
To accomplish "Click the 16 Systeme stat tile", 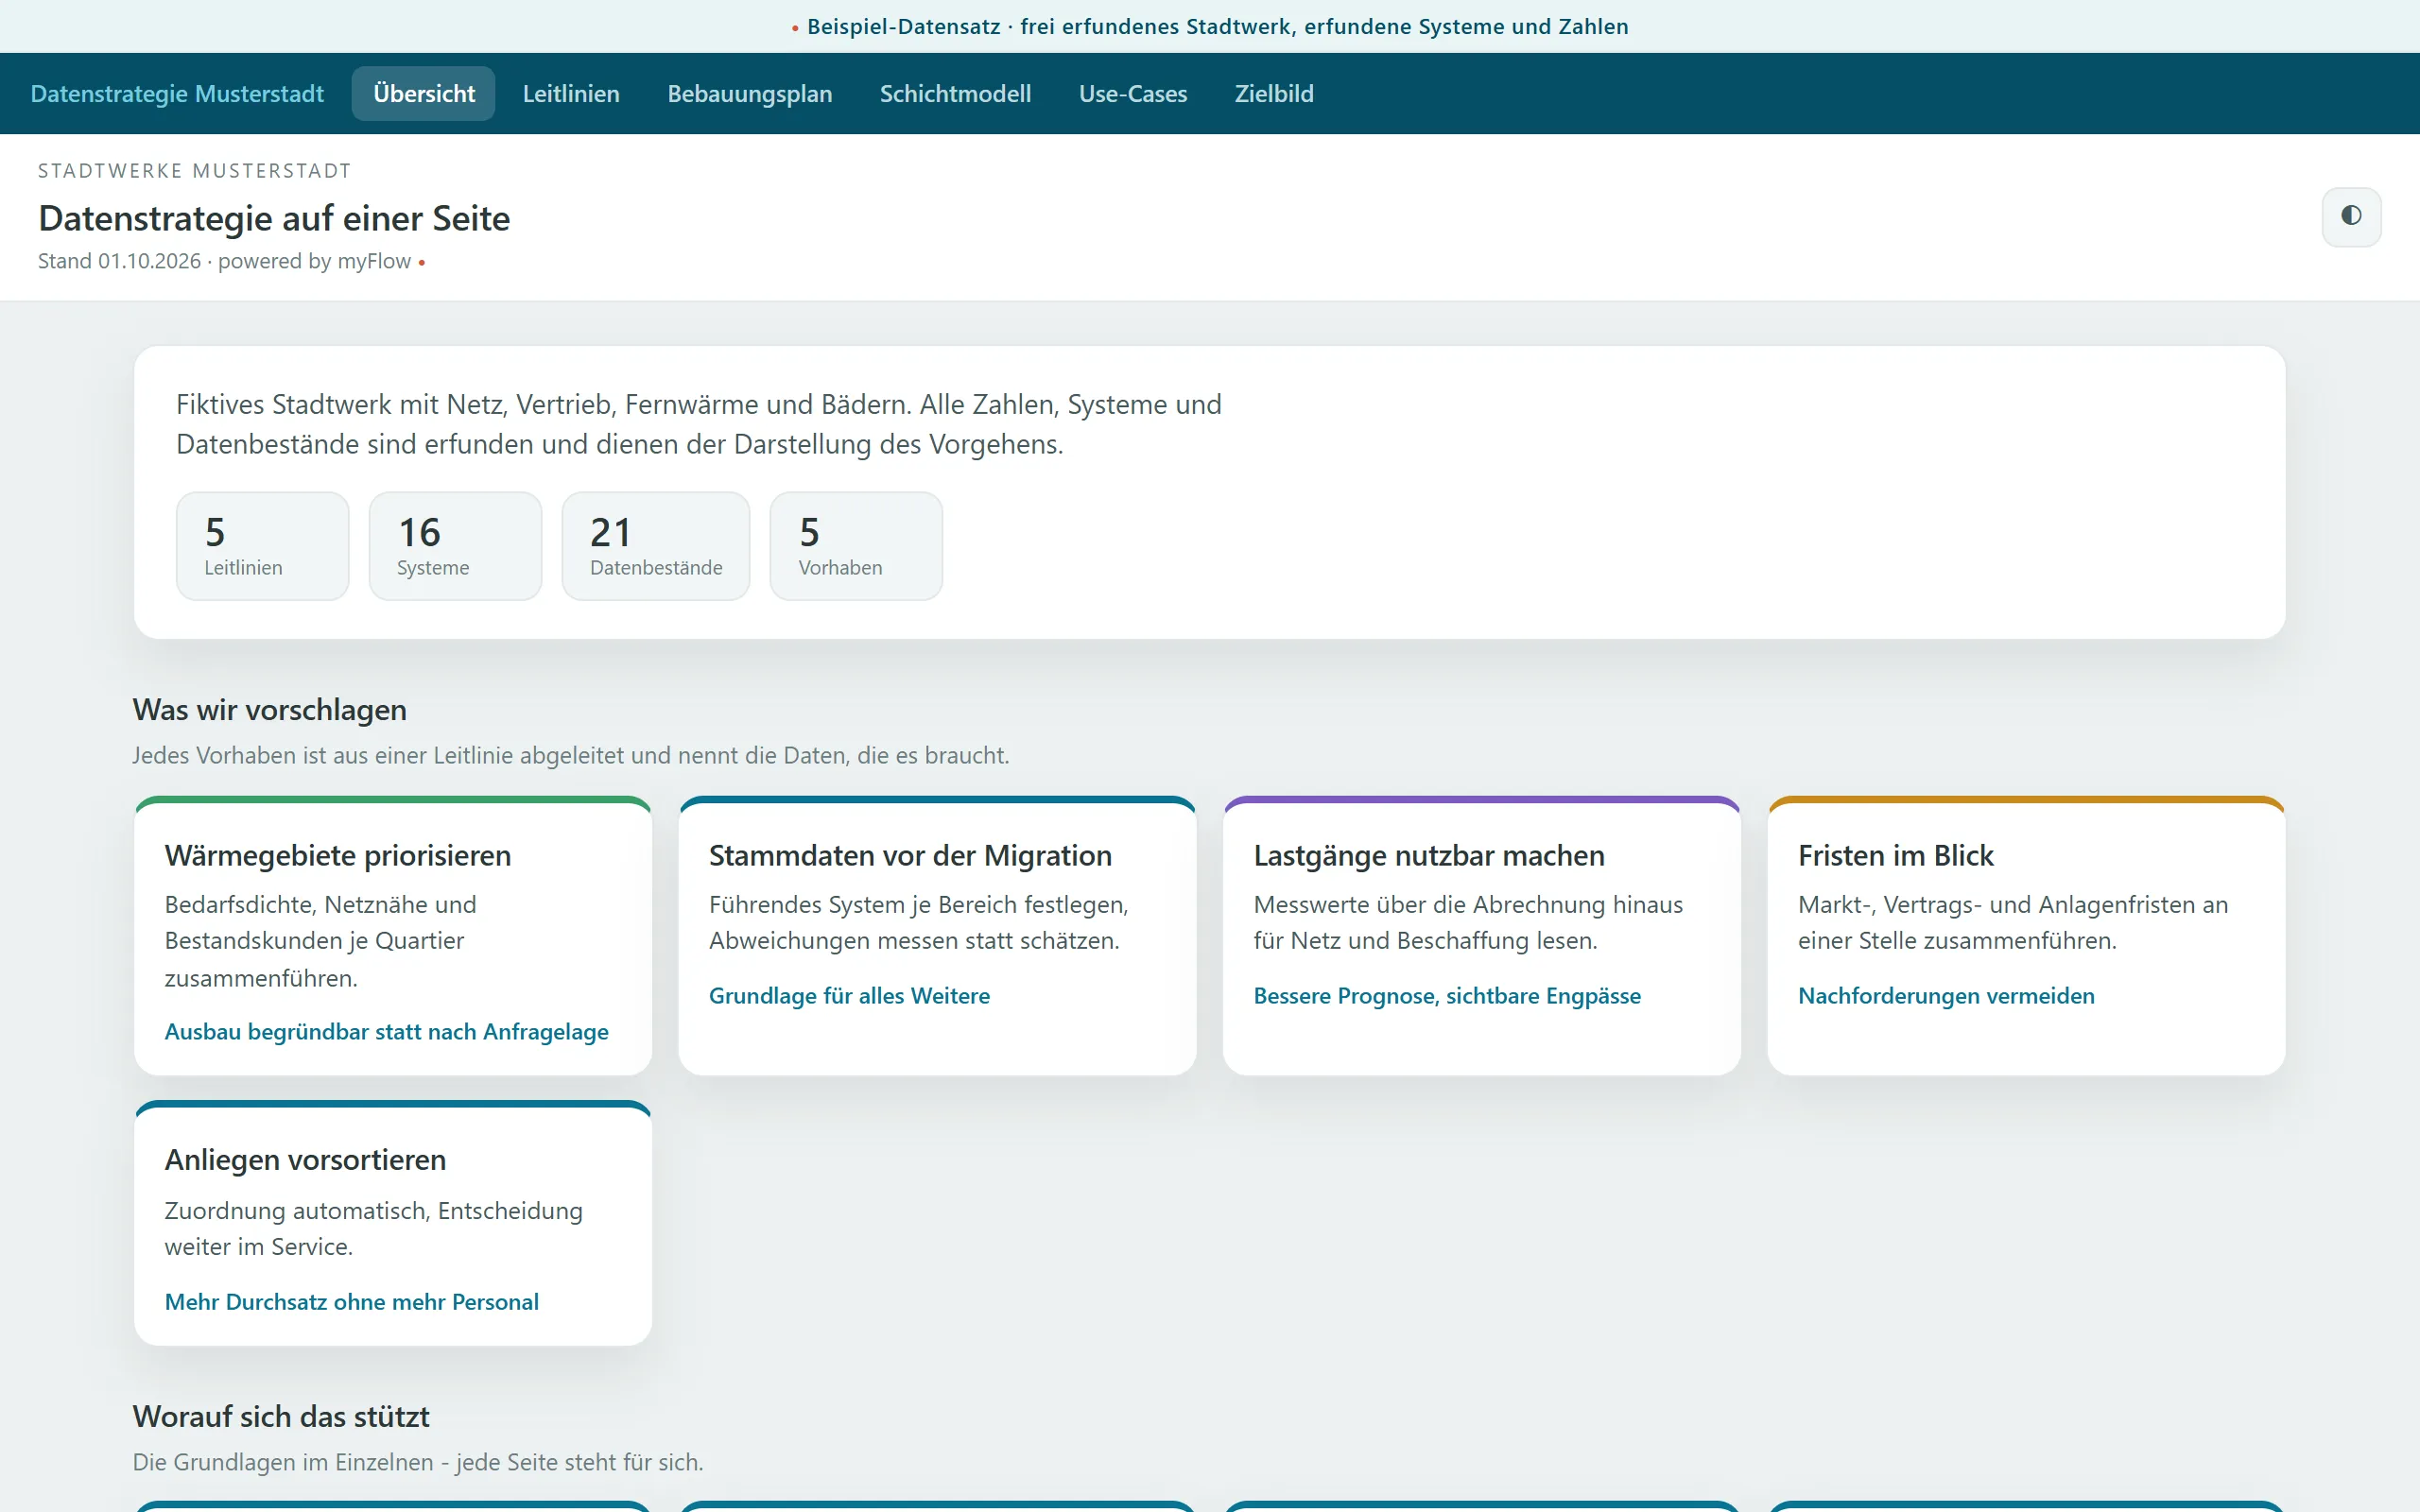I will (x=455, y=546).
